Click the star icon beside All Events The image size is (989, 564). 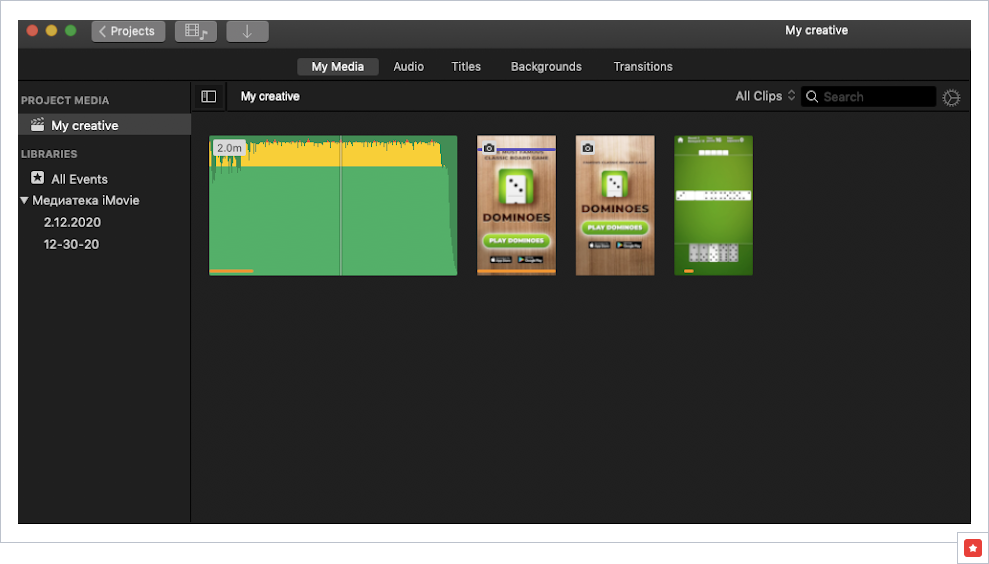pos(38,179)
